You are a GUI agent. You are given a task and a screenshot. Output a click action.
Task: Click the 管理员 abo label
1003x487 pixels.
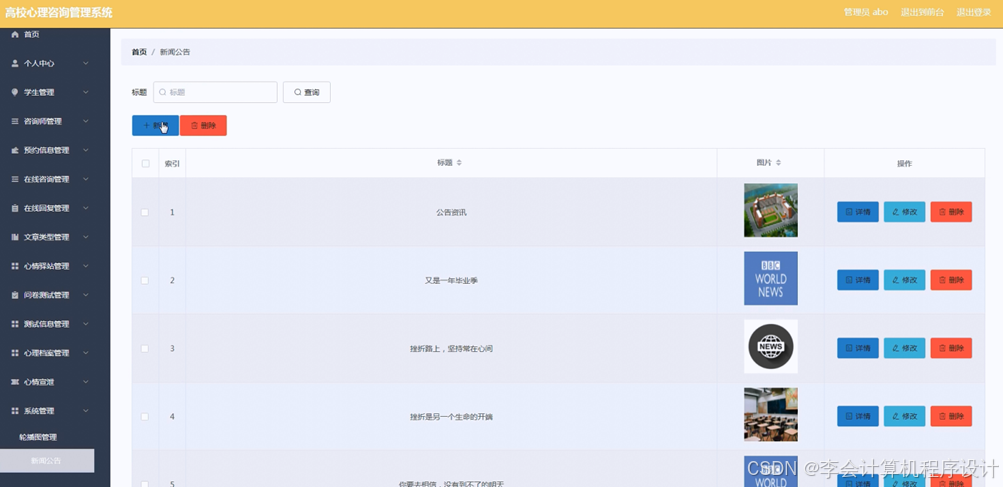click(x=865, y=12)
